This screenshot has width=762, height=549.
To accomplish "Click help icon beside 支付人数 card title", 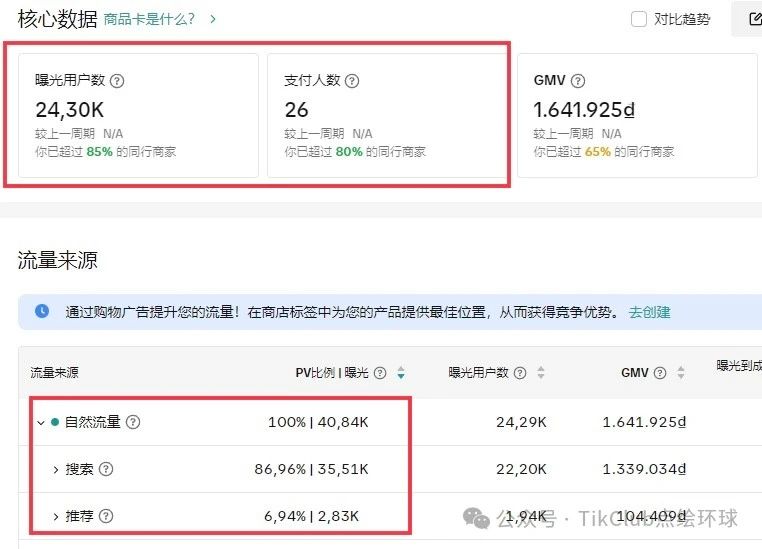I will pyautogui.click(x=352, y=81).
